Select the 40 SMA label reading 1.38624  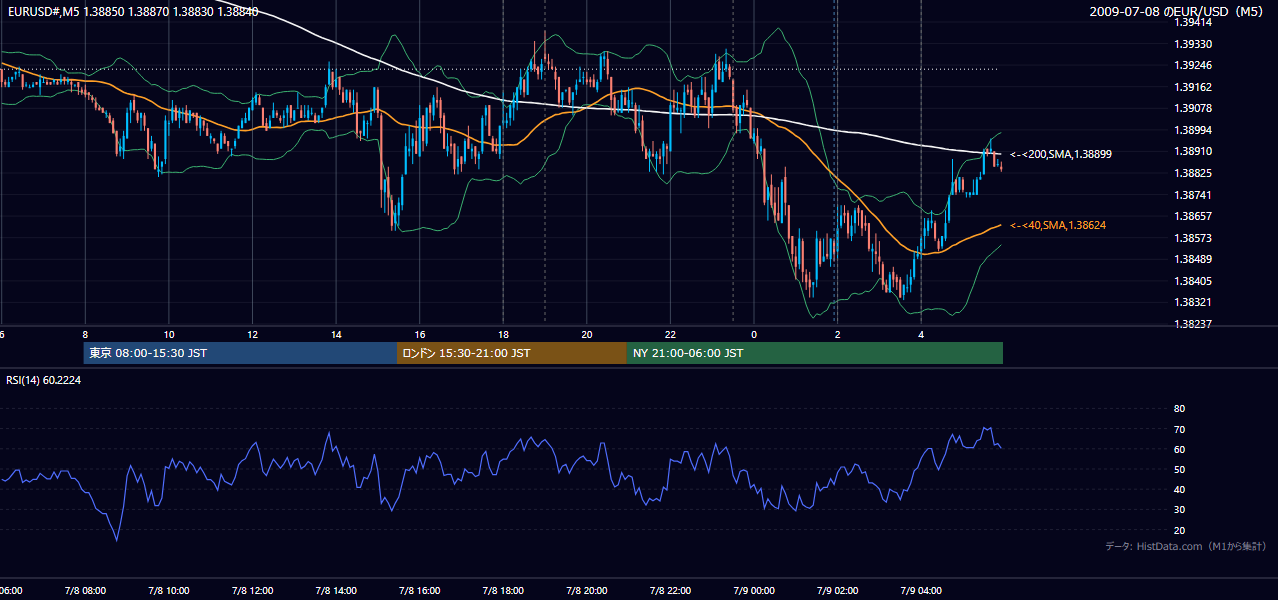click(x=1058, y=226)
